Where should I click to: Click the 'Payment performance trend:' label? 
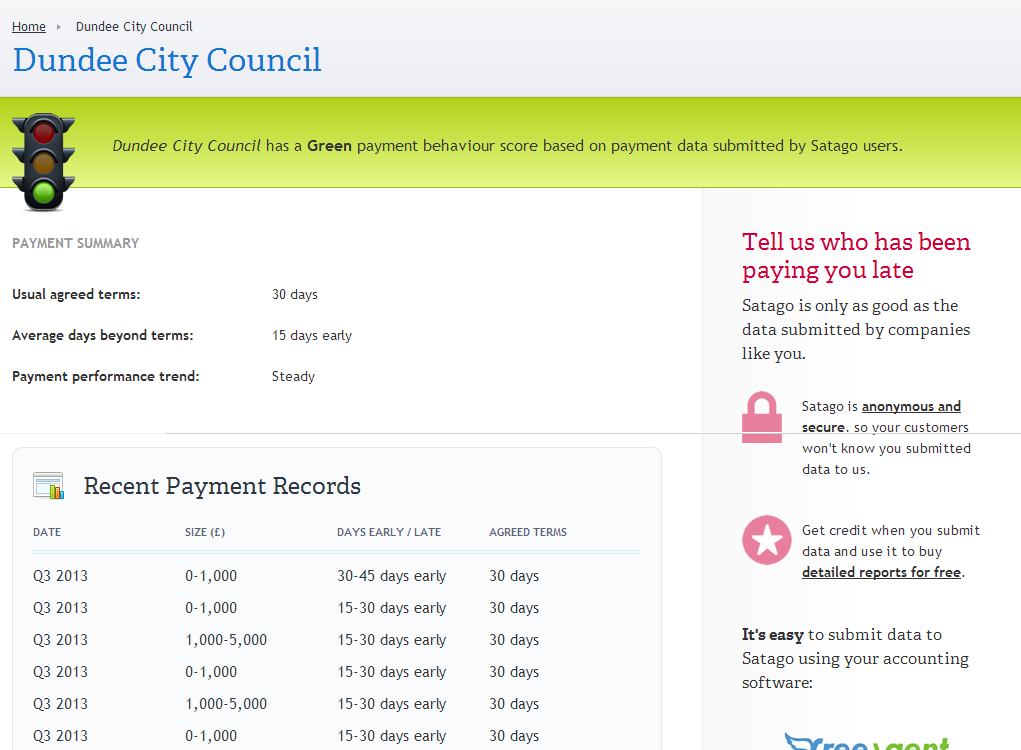[105, 376]
